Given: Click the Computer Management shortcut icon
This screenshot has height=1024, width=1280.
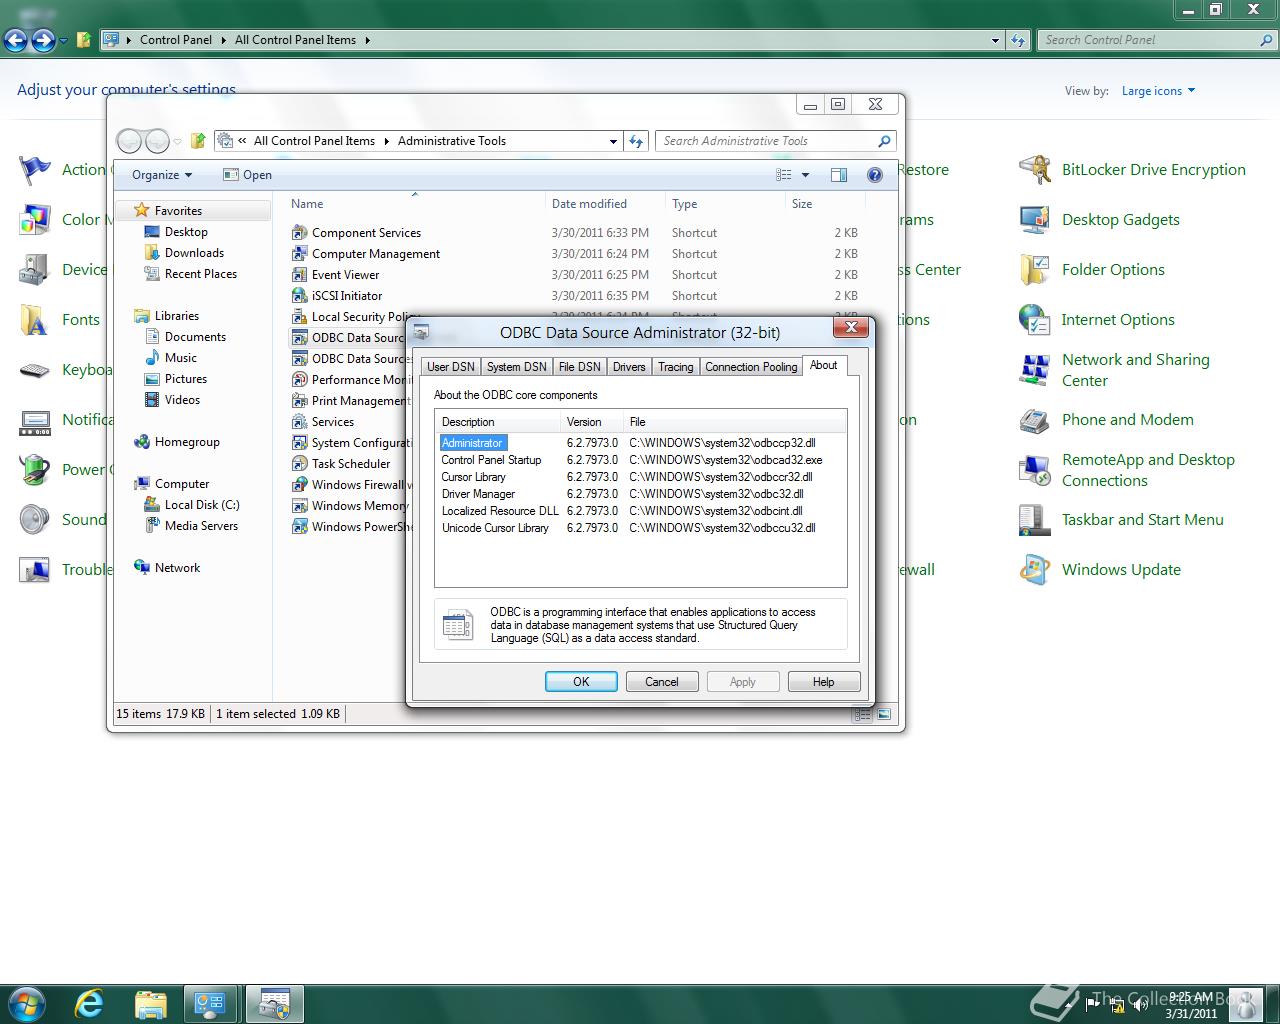Looking at the screenshot, I should [x=299, y=253].
